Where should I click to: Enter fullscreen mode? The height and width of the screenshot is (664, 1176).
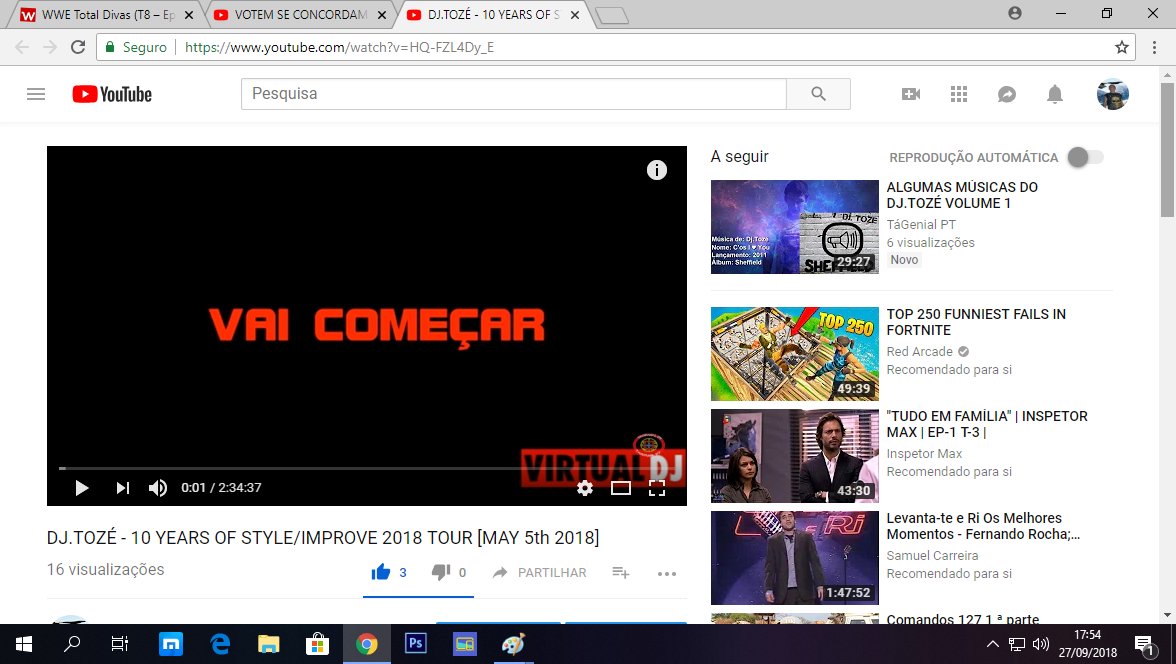(657, 488)
